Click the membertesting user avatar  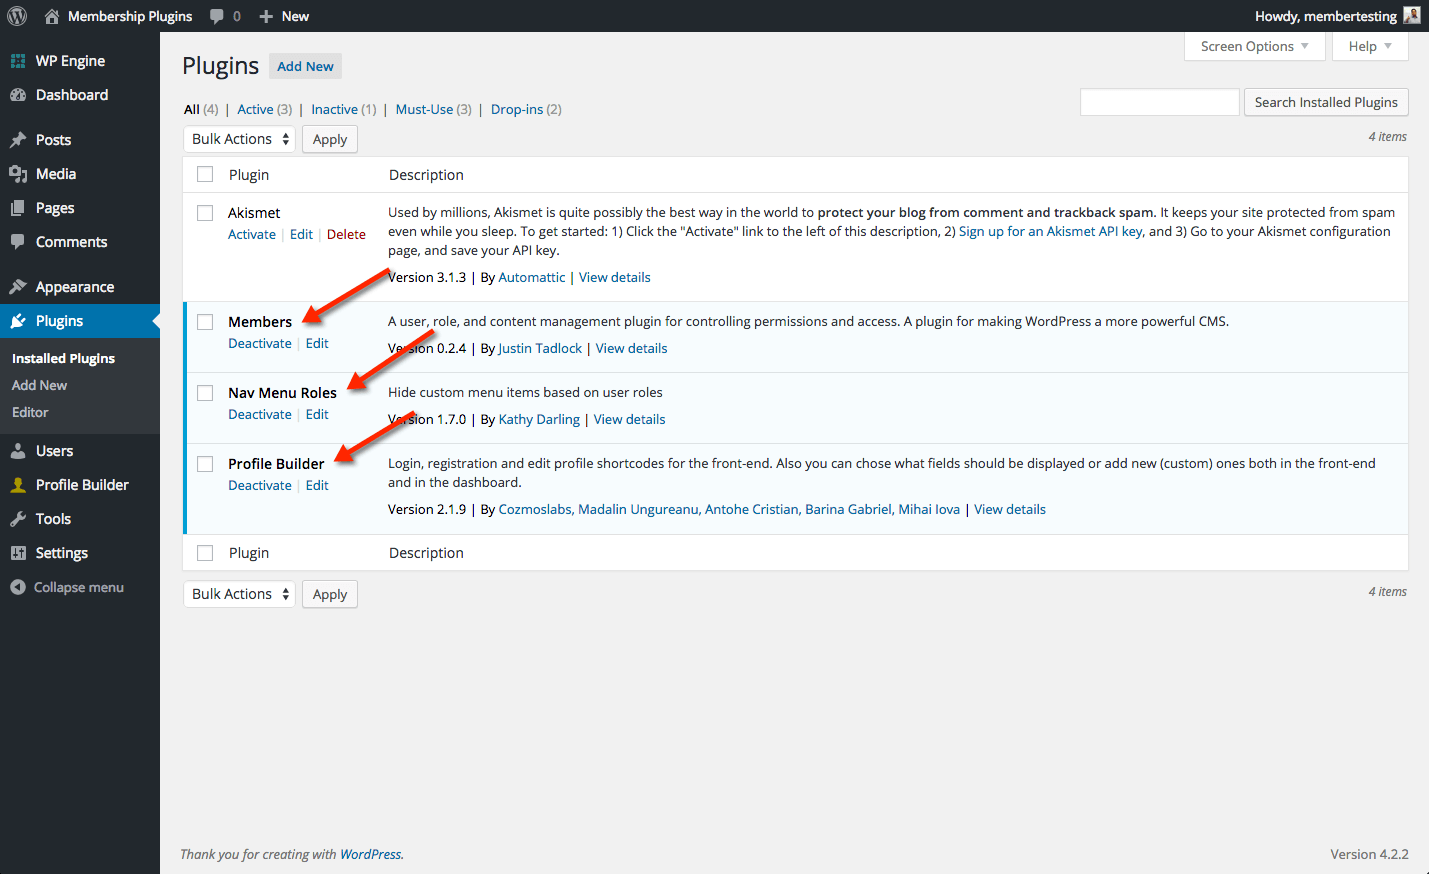[x=1411, y=16]
